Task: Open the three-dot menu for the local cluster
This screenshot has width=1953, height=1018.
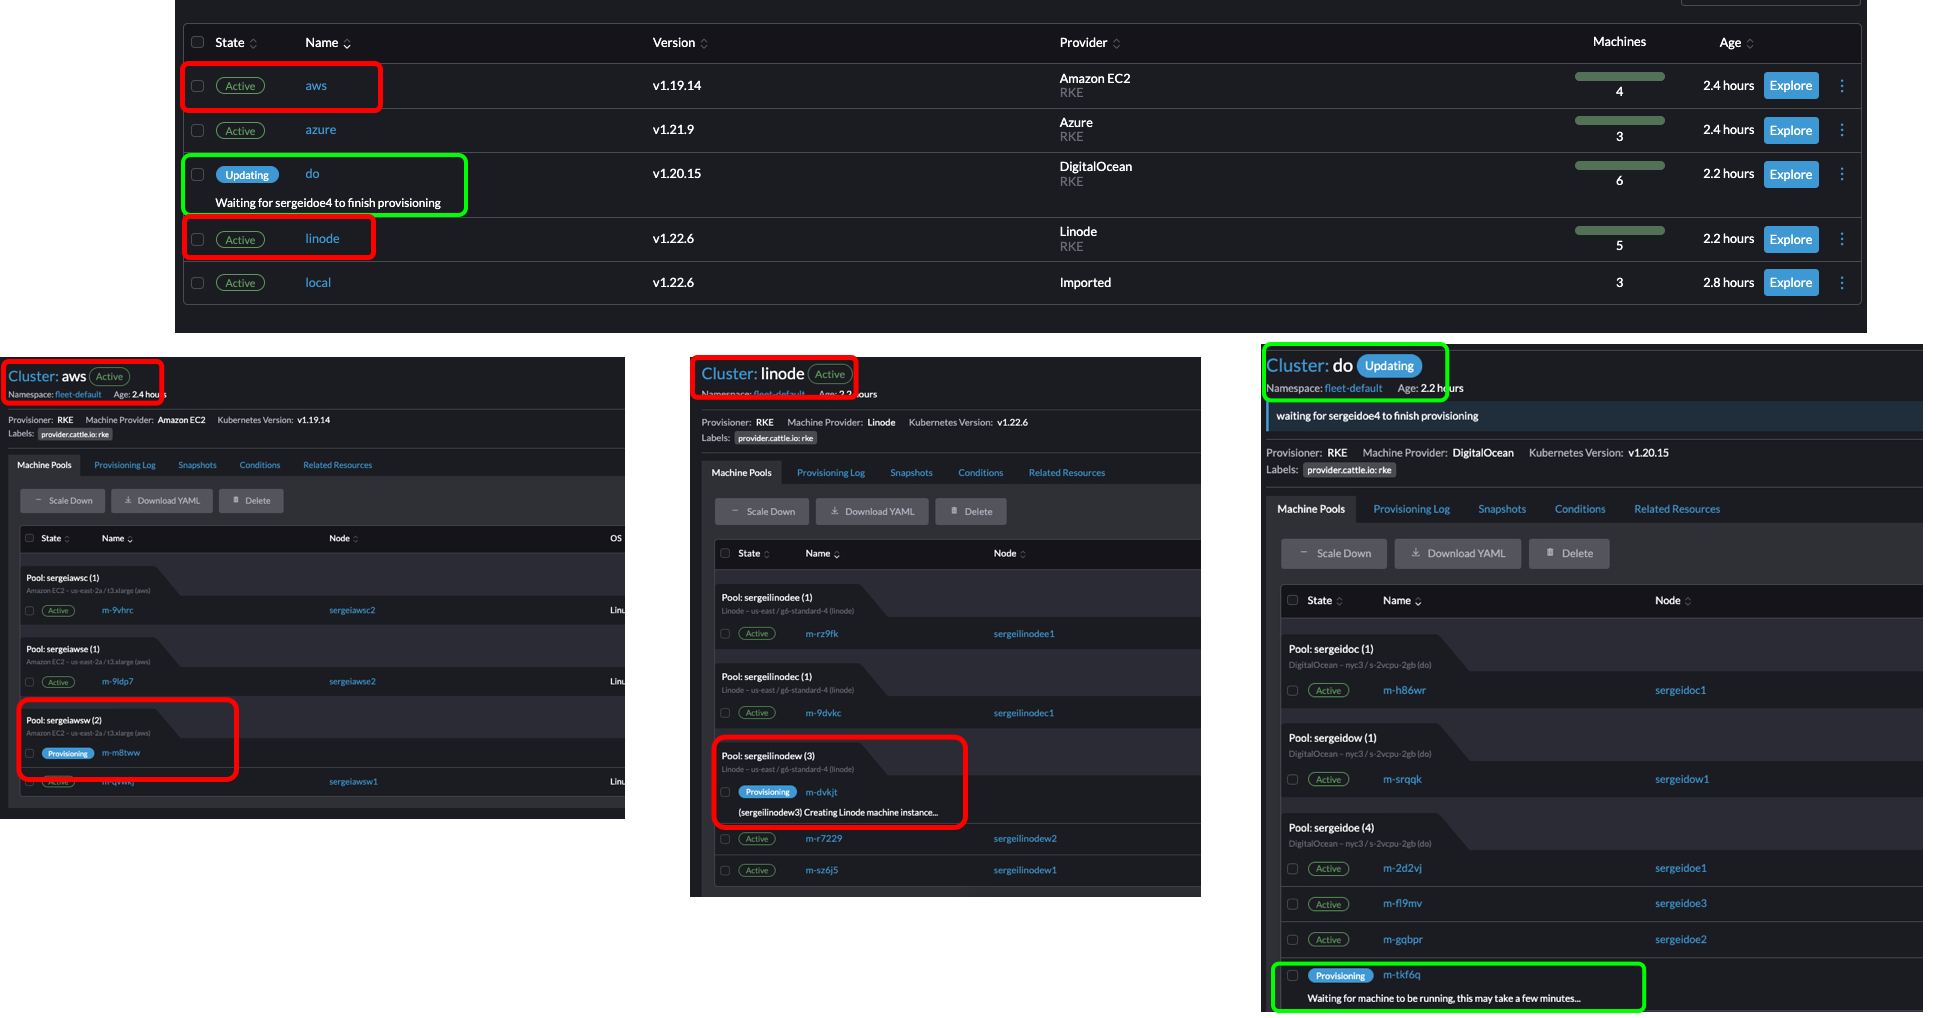Action: coord(1842,282)
